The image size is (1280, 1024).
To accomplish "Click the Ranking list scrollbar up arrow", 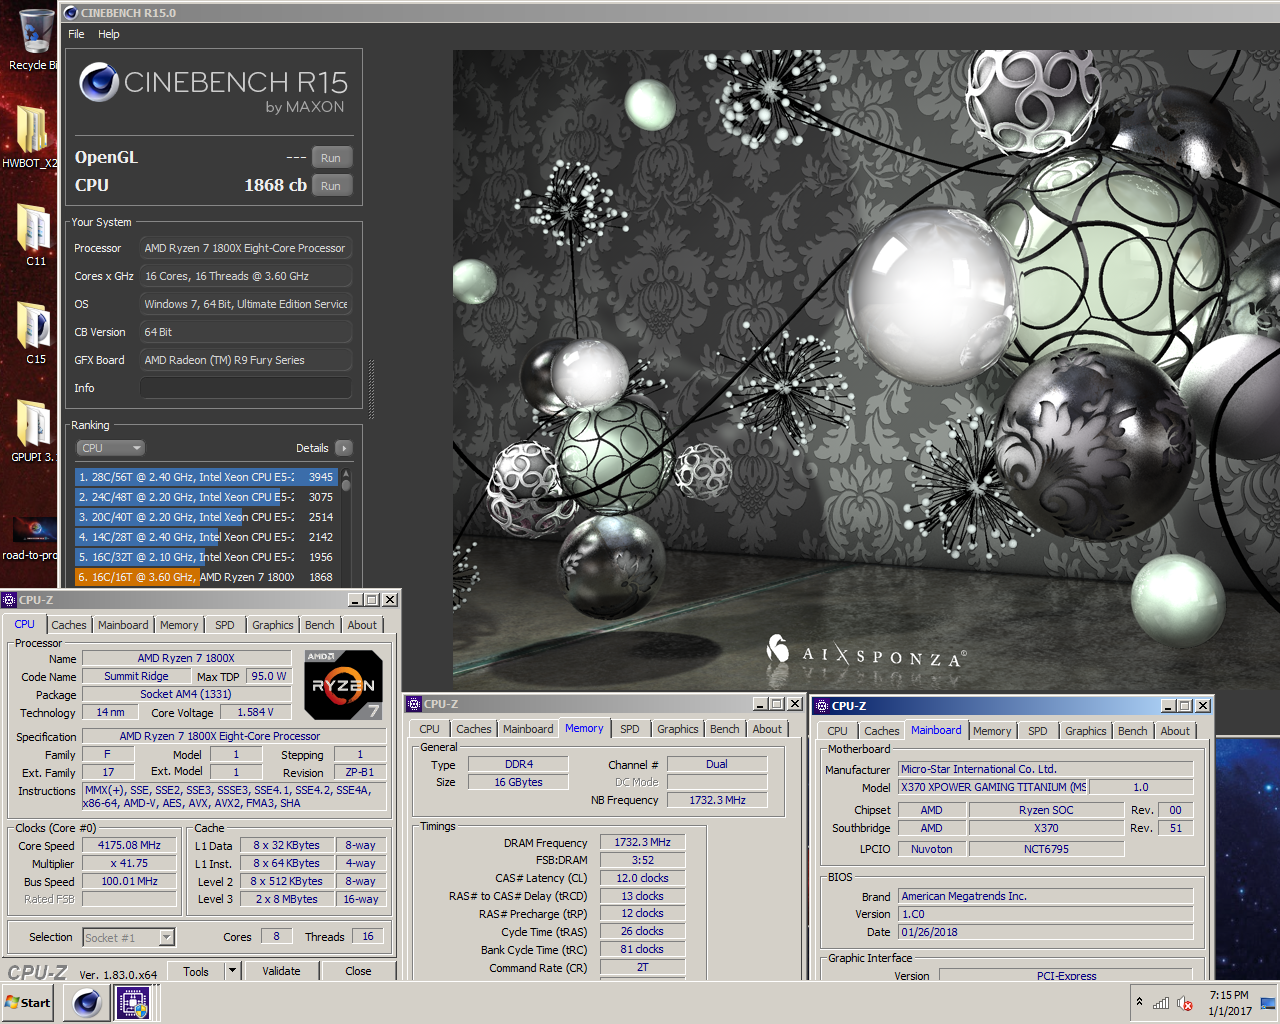I will coord(346,474).
